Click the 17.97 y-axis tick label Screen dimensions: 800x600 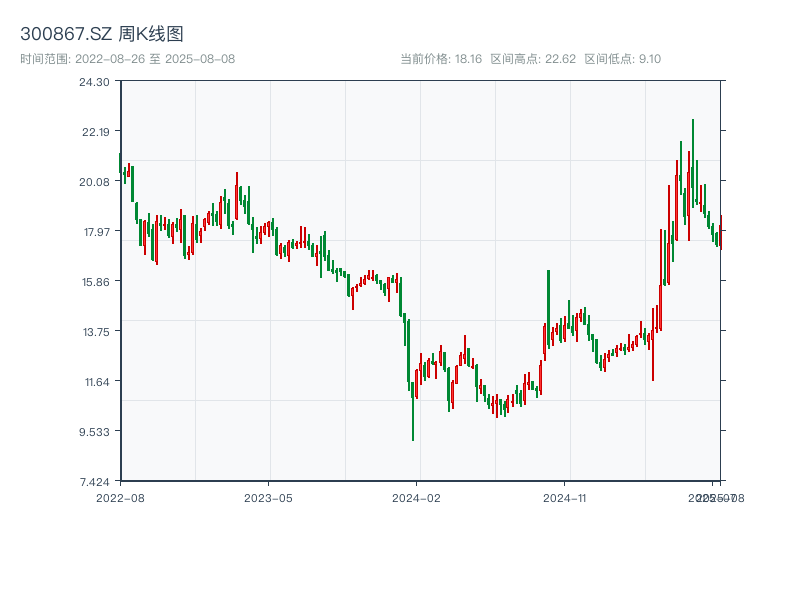pyautogui.click(x=95, y=232)
